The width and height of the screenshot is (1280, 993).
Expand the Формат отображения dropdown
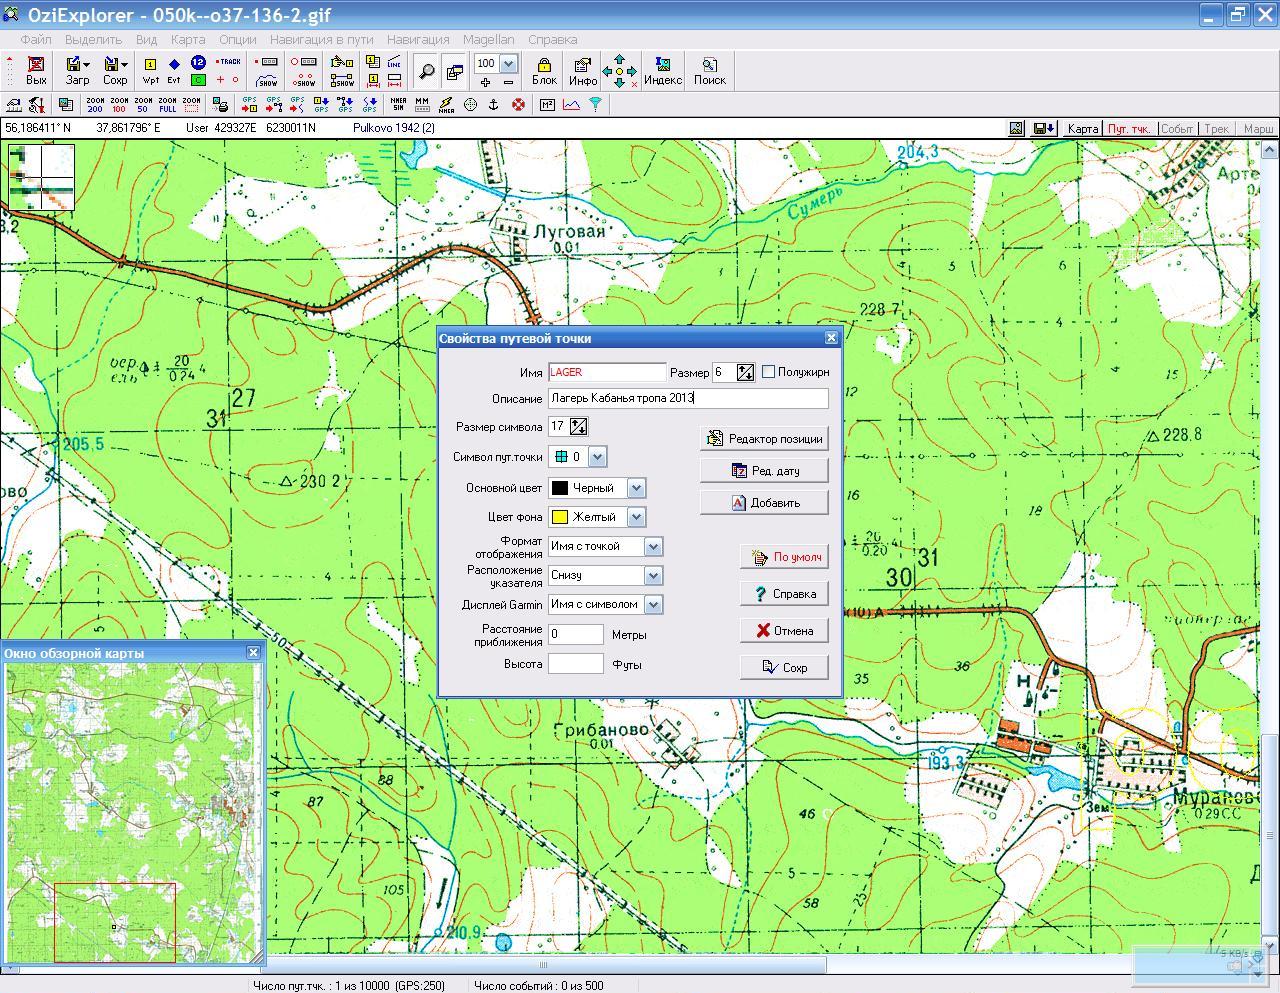coord(653,546)
